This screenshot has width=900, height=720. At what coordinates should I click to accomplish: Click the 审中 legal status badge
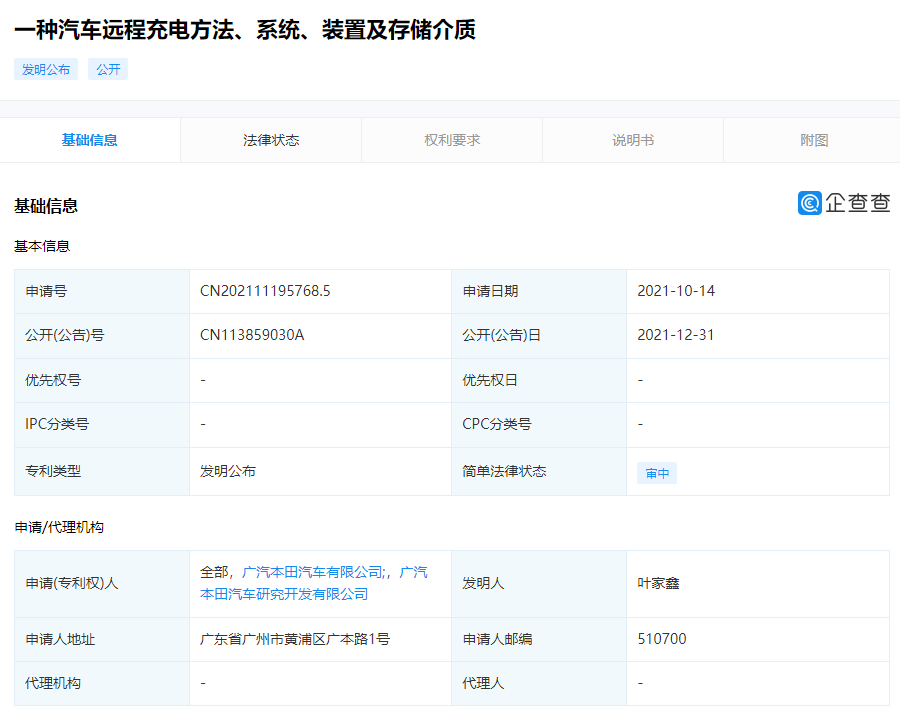click(657, 473)
